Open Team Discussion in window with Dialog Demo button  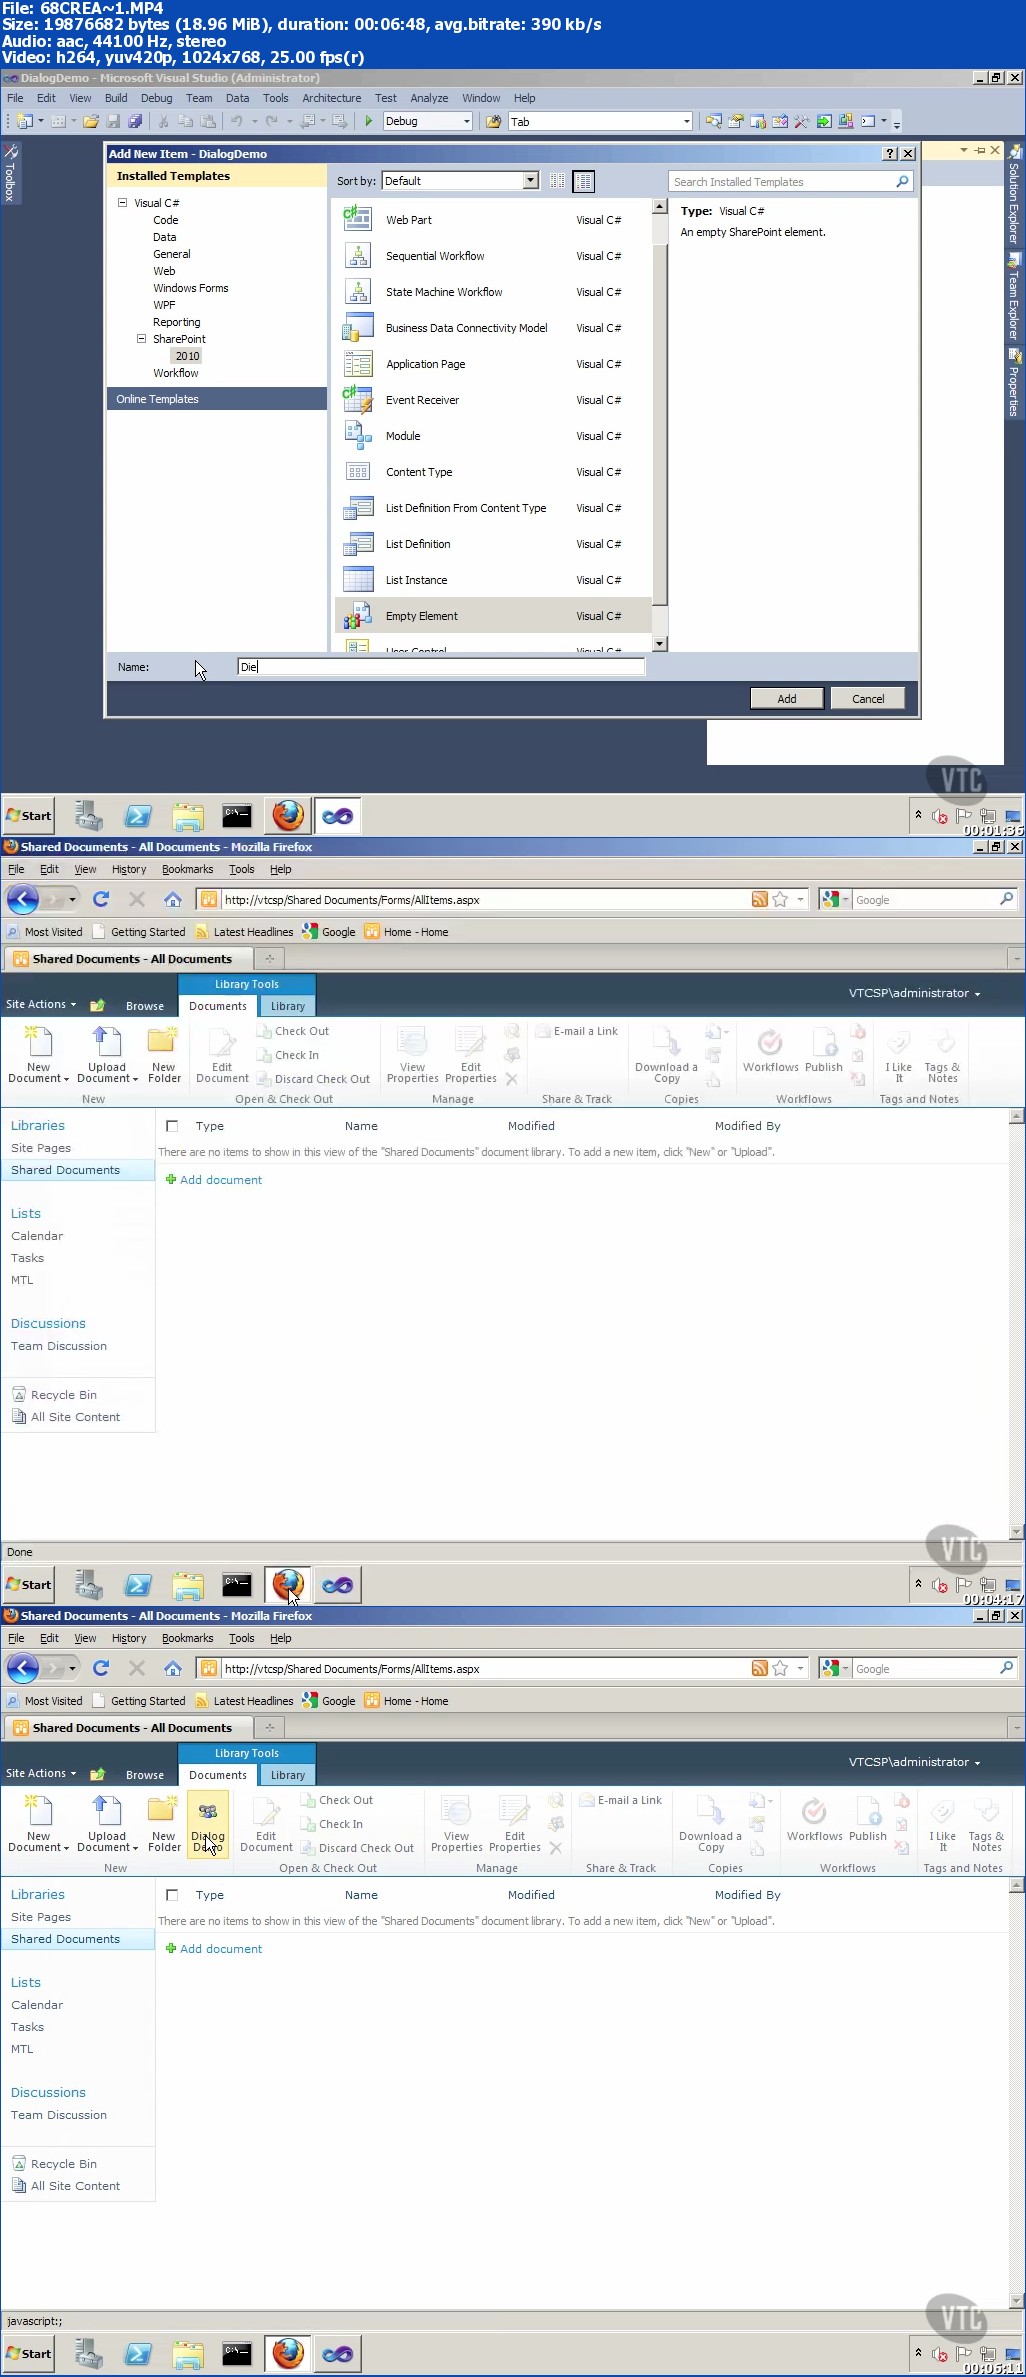pos(58,2115)
